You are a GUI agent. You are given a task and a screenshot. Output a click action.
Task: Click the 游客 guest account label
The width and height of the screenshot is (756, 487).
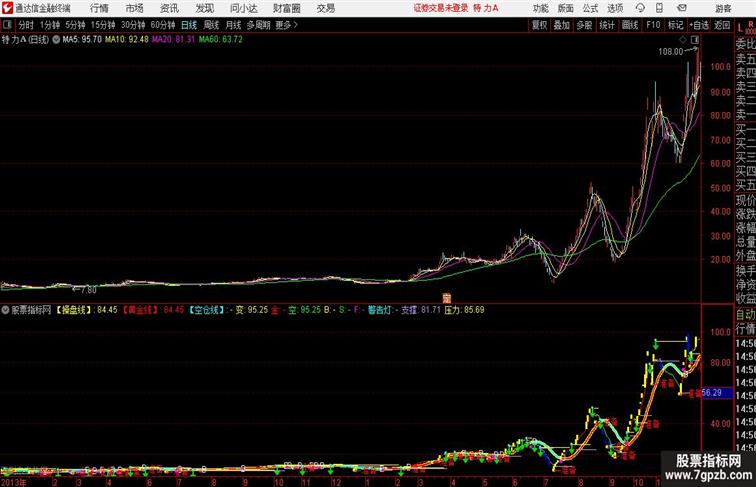point(723,8)
